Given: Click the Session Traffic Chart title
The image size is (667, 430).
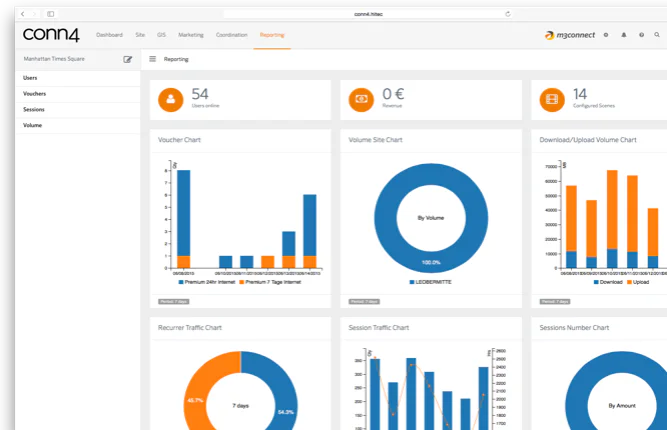Looking at the screenshot, I should (x=379, y=327).
